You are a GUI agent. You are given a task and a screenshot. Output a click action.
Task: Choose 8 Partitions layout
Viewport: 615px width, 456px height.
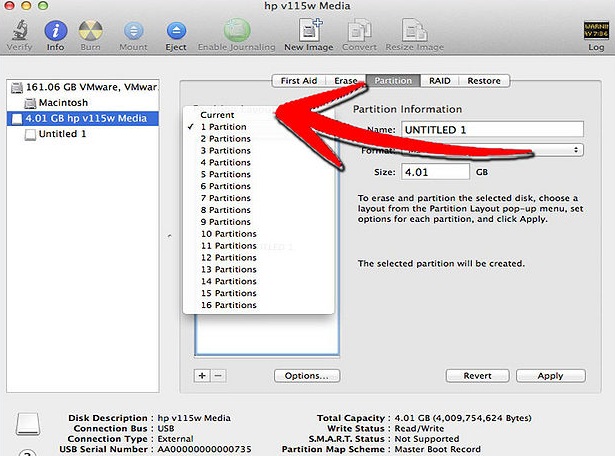[x=258, y=210]
